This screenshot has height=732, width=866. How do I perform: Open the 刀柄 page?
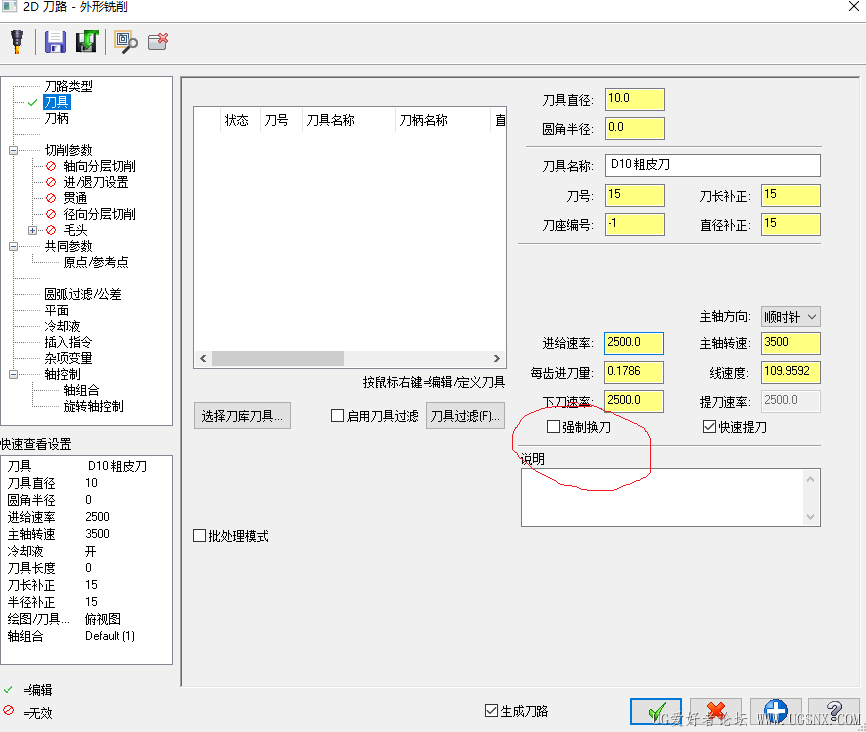tap(56, 118)
